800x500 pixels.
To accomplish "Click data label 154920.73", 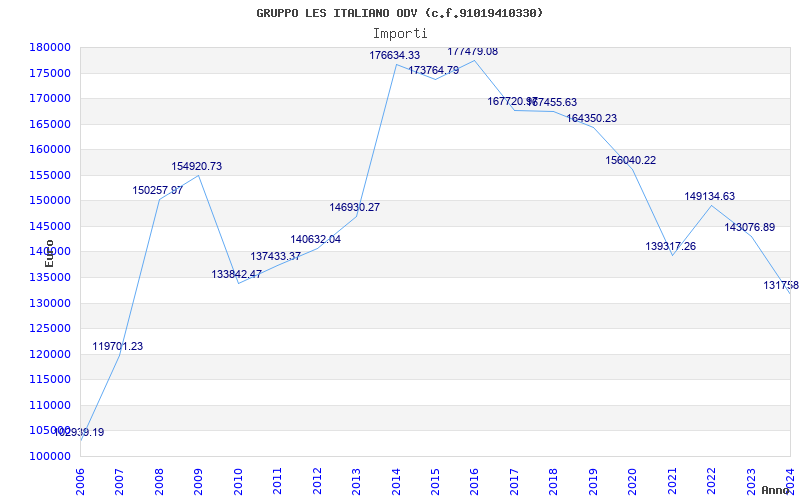I will tap(196, 166).
